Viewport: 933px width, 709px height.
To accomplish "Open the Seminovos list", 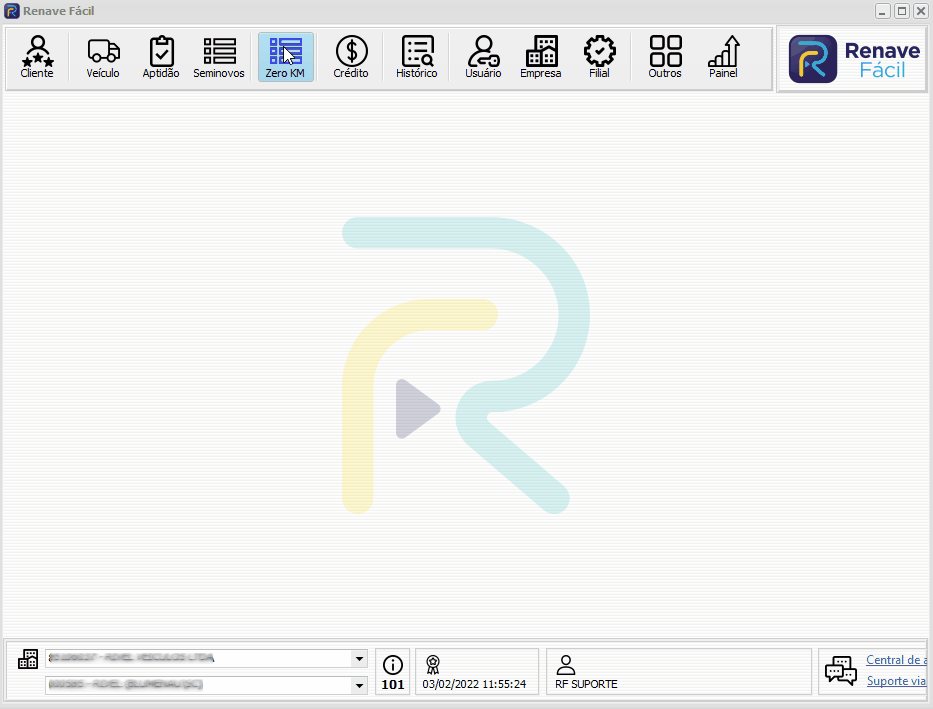I will (x=219, y=57).
